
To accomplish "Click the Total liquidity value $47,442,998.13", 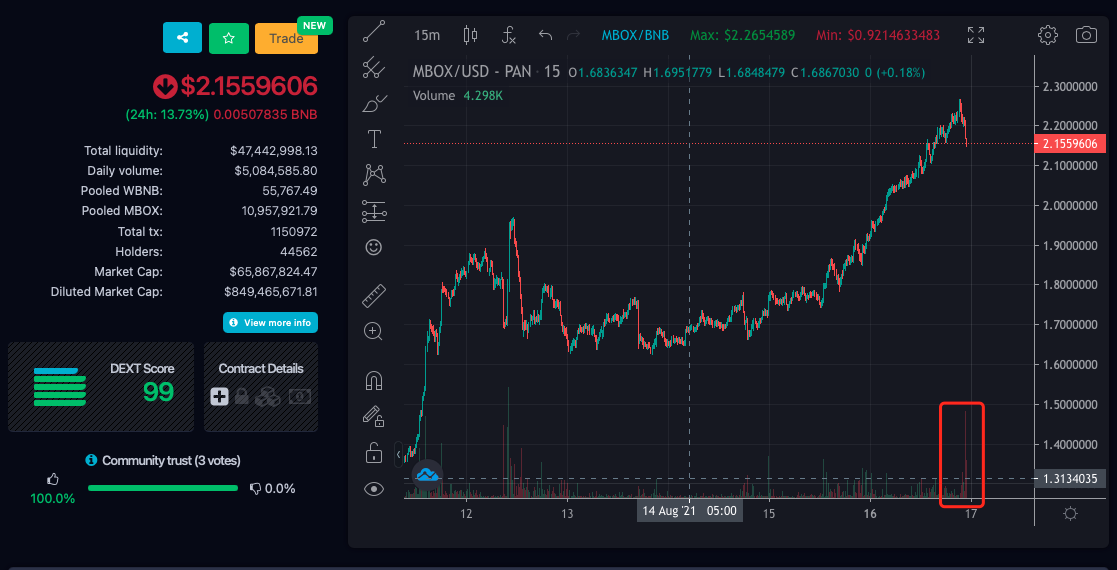I will tap(274, 151).
